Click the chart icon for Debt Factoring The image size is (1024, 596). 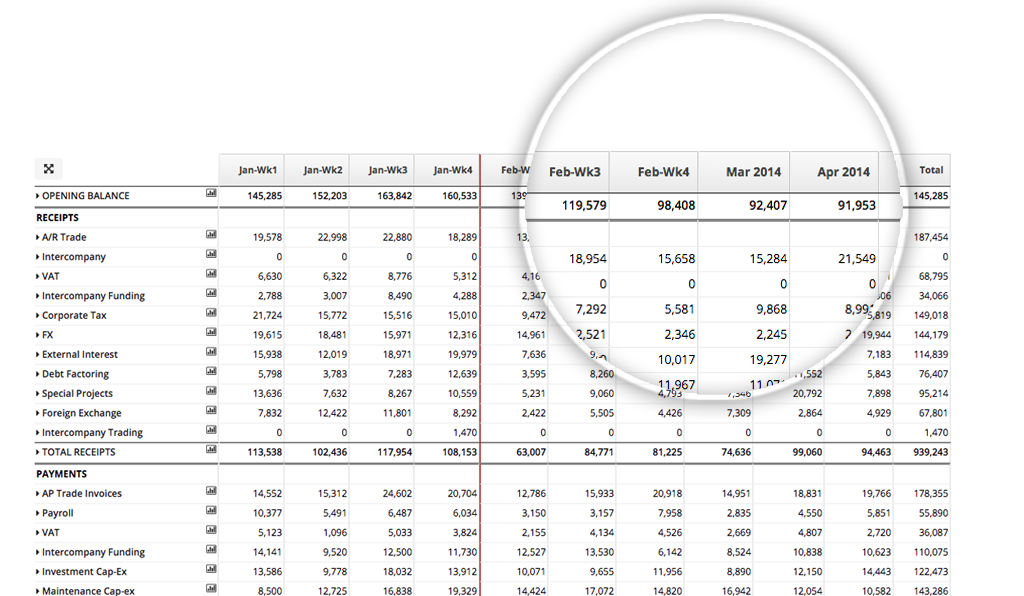[211, 371]
